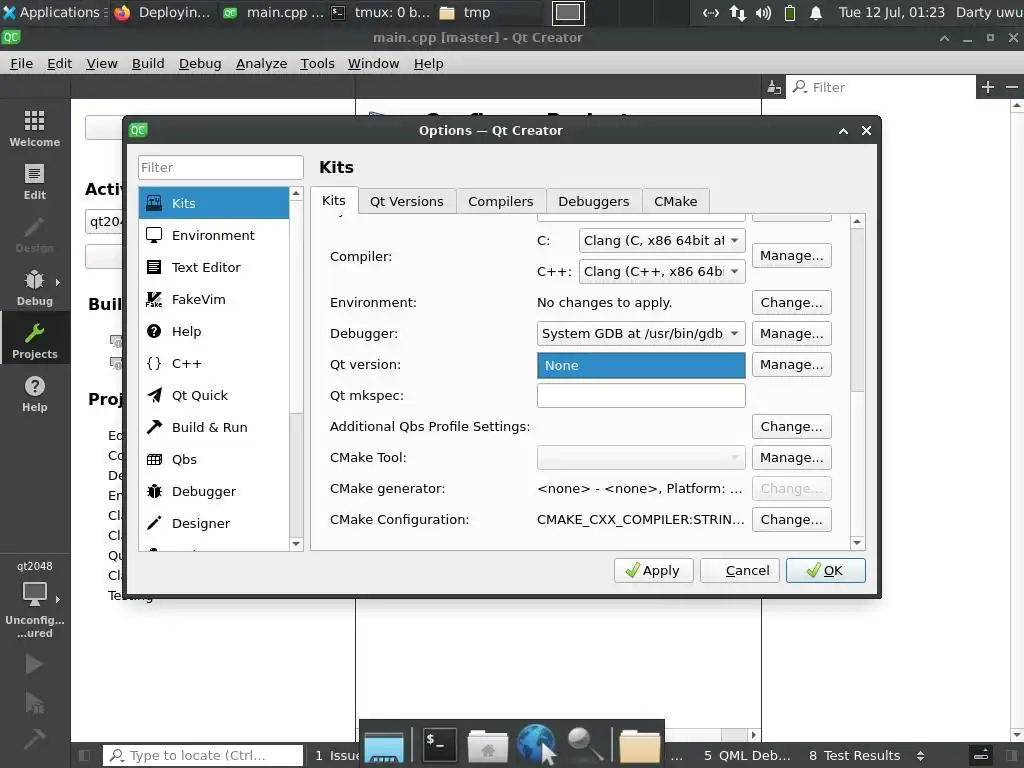The height and width of the screenshot is (768, 1024).
Task: Click the plus icon beside the Filter
Action: click(x=987, y=87)
